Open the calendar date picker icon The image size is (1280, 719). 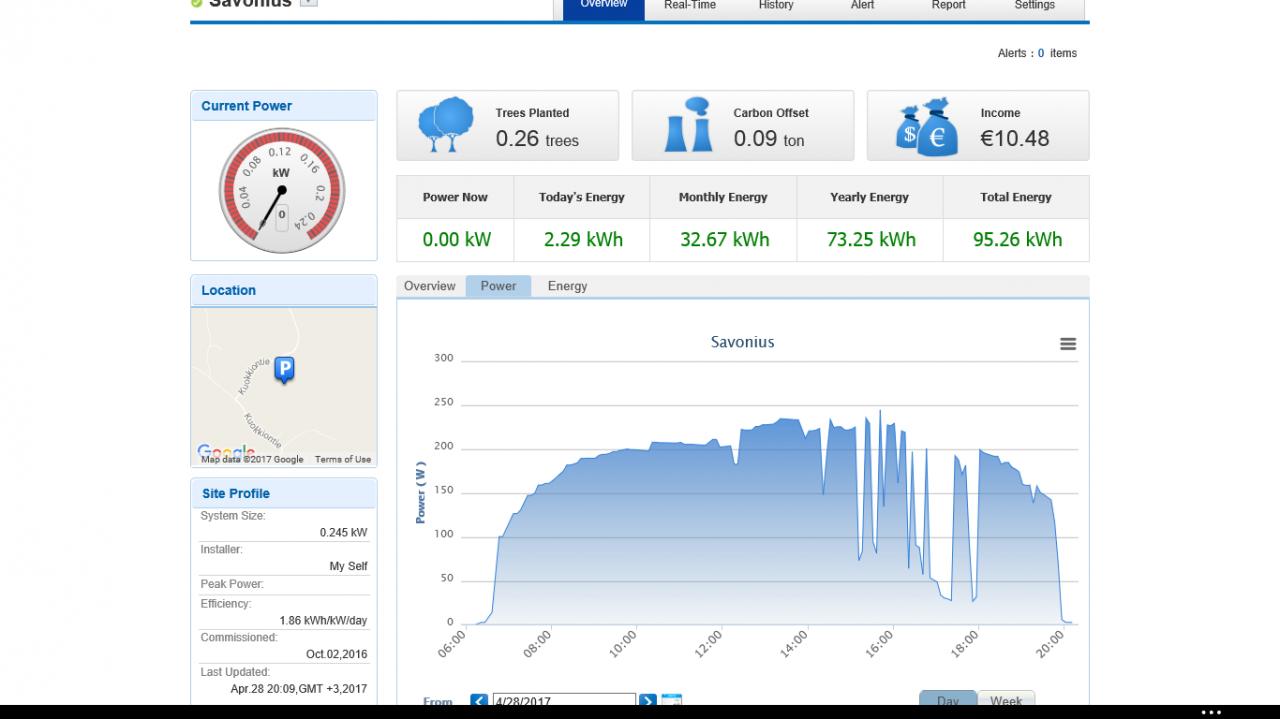[x=671, y=702]
